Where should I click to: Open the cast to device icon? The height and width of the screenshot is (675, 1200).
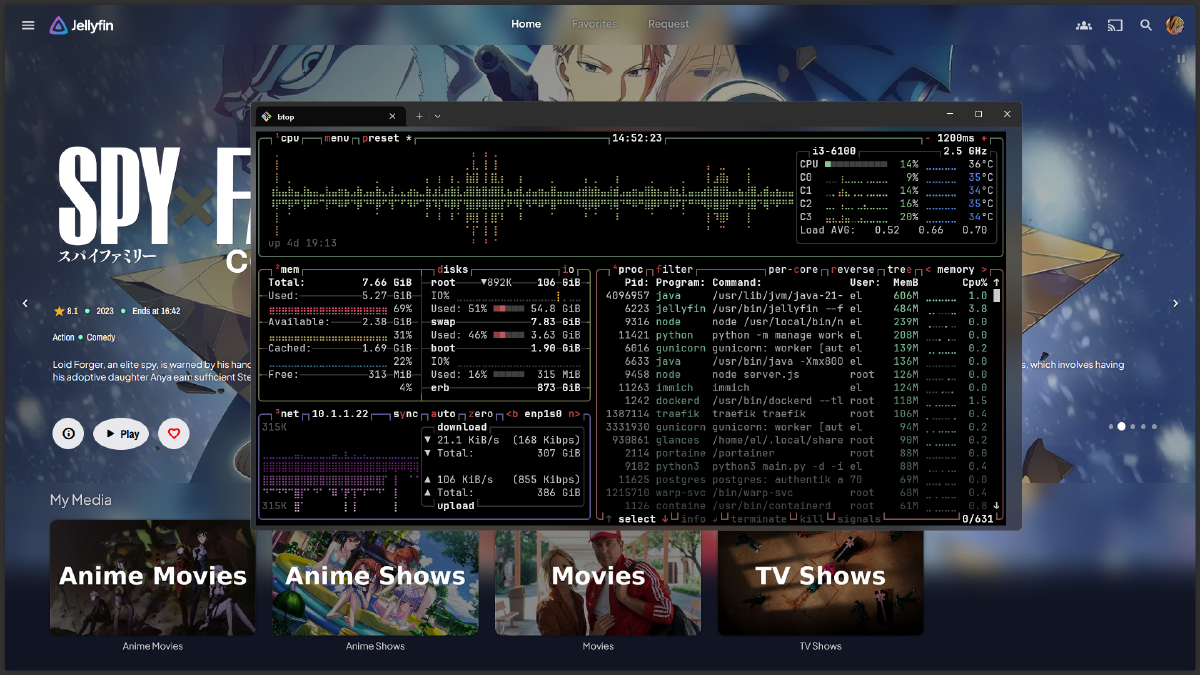[x=1115, y=25]
